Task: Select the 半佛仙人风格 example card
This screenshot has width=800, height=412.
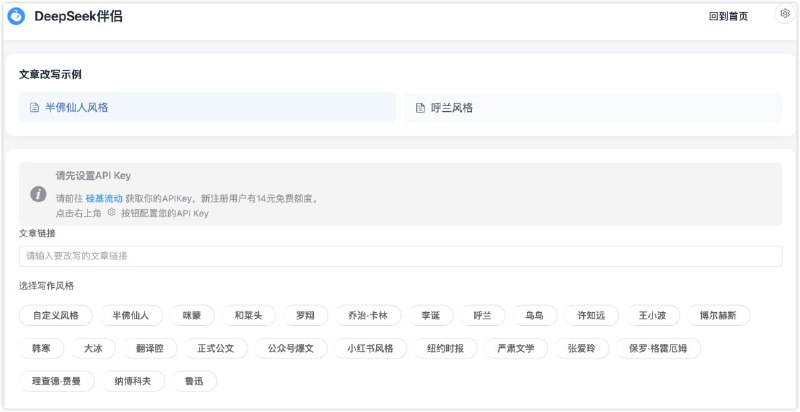Action: click(208, 108)
